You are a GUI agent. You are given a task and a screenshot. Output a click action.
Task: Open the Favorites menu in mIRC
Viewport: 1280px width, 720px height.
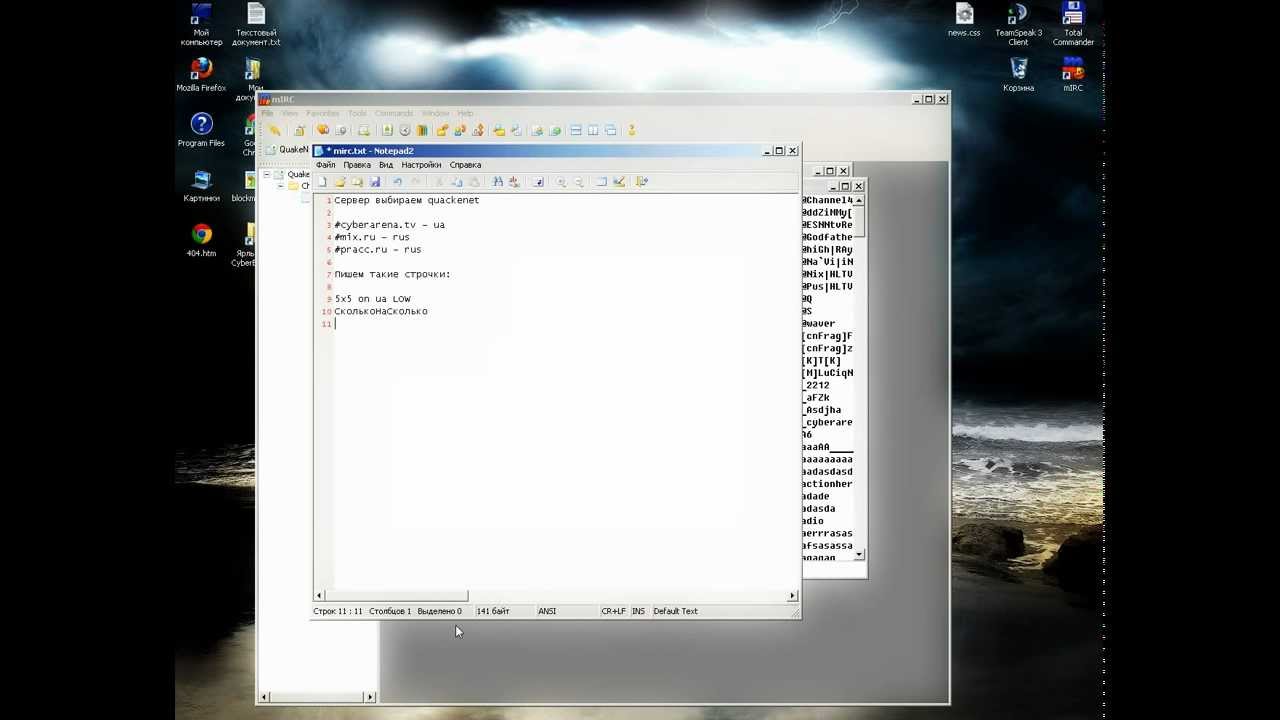tap(322, 113)
